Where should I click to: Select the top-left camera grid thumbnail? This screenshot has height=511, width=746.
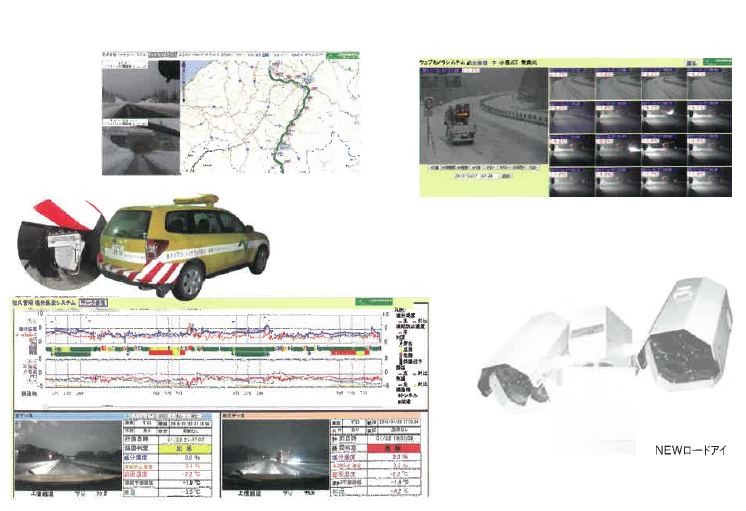570,85
